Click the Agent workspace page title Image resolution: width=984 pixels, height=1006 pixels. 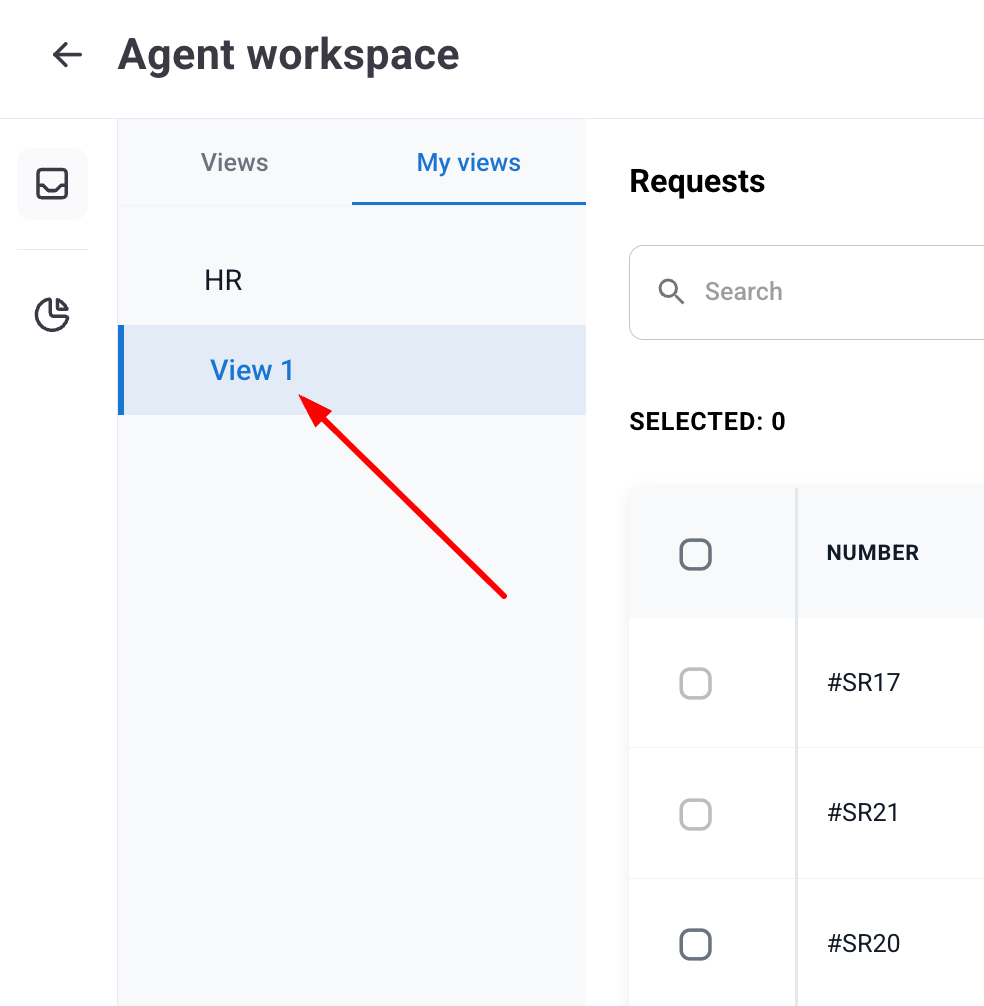pyautogui.click(x=288, y=55)
